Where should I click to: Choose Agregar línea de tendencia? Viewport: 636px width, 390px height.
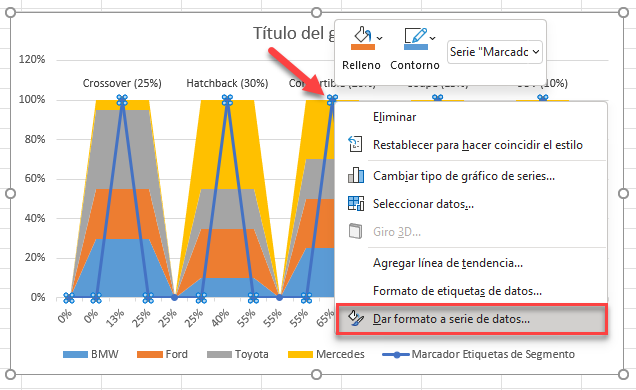pyautogui.click(x=447, y=263)
